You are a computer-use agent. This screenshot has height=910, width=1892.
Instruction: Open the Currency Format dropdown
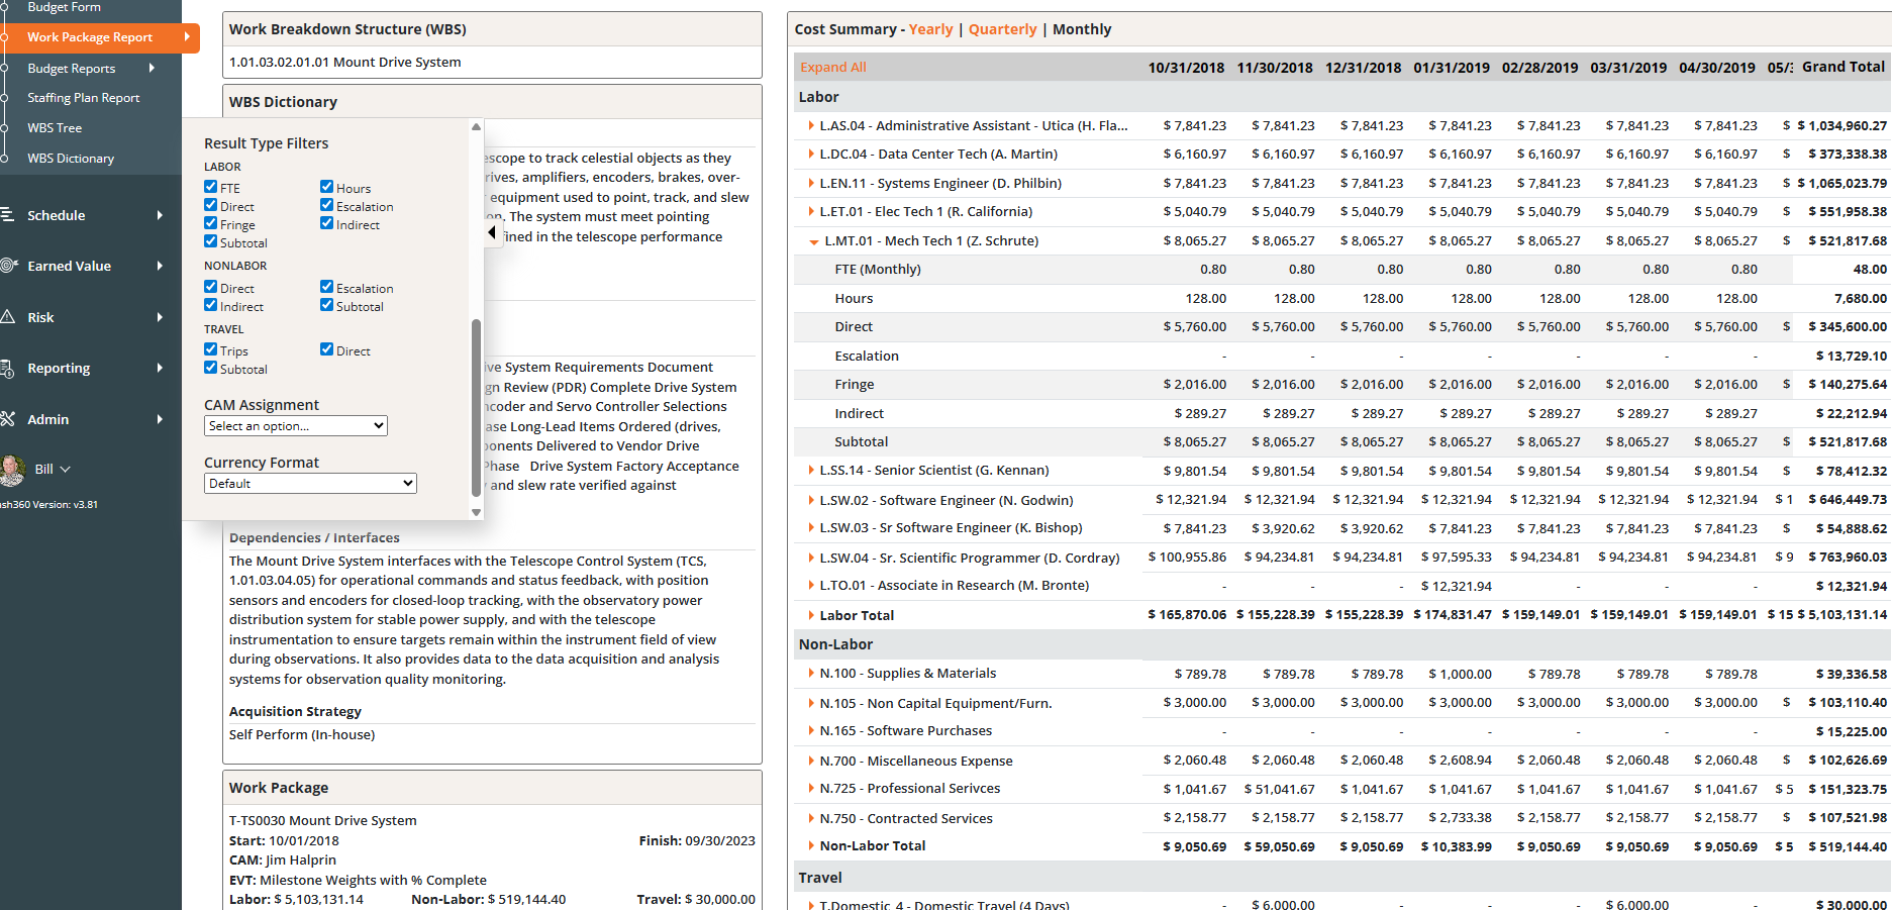pos(310,484)
